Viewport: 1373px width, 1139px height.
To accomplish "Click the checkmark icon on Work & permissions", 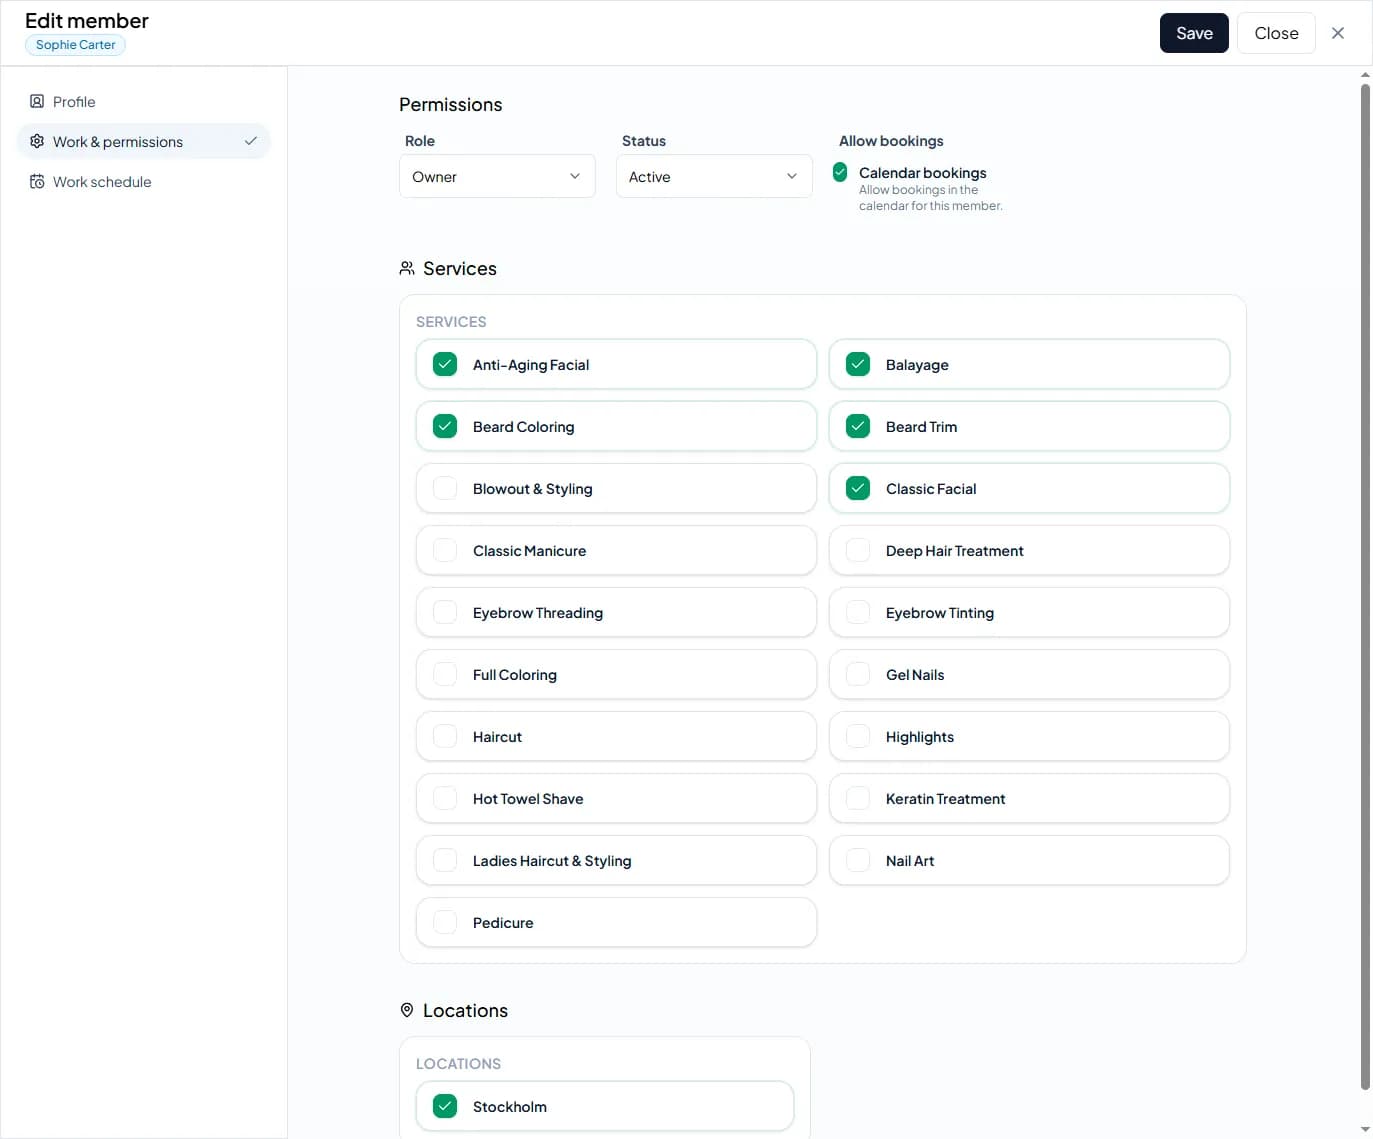I will (x=252, y=141).
